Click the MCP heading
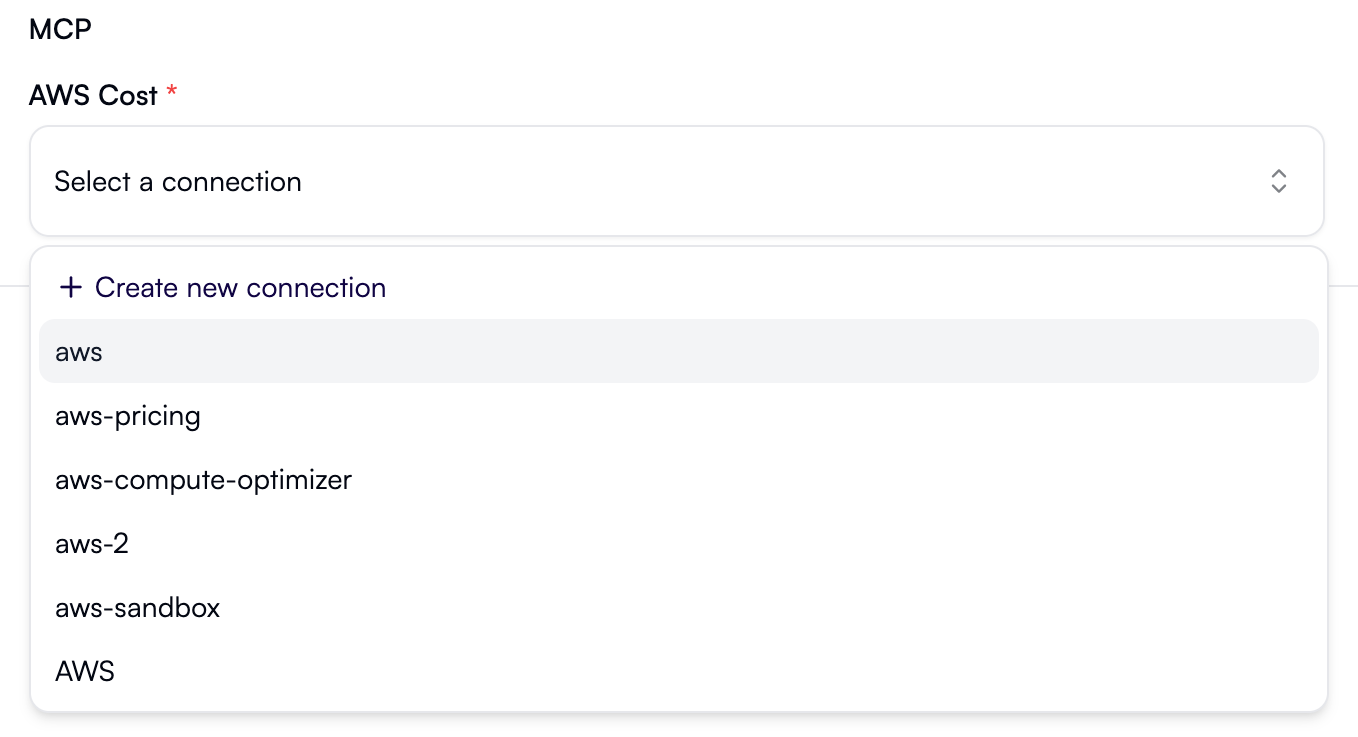The width and height of the screenshot is (1358, 737). click(60, 28)
